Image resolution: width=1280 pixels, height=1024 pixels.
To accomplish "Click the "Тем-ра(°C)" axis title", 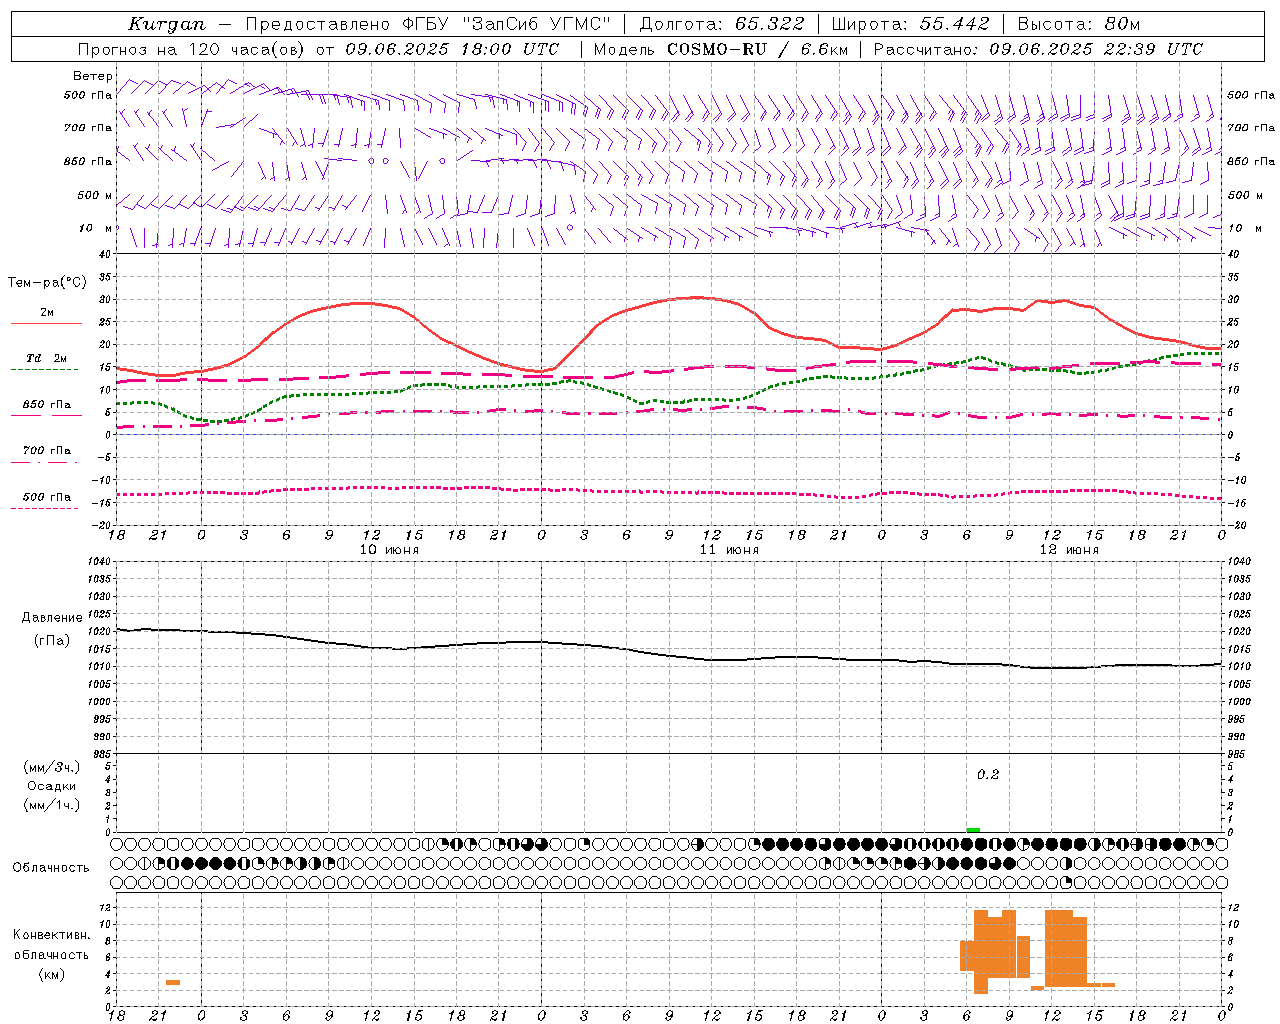I will 47,283.
